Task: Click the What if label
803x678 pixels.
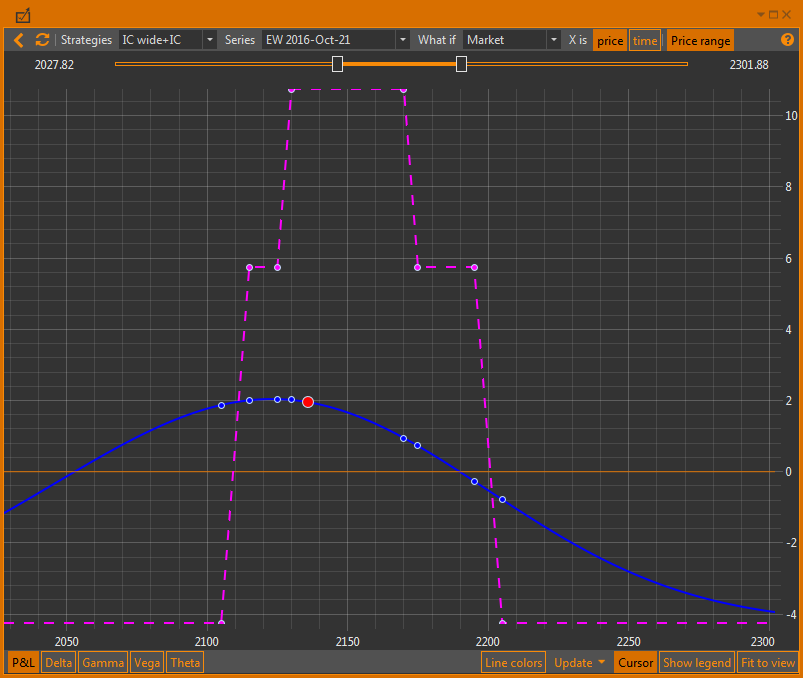Action: [436, 40]
